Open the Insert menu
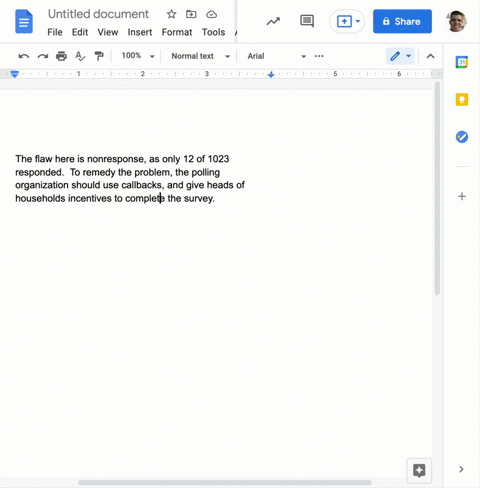This screenshot has height=488, width=480. (140, 32)
